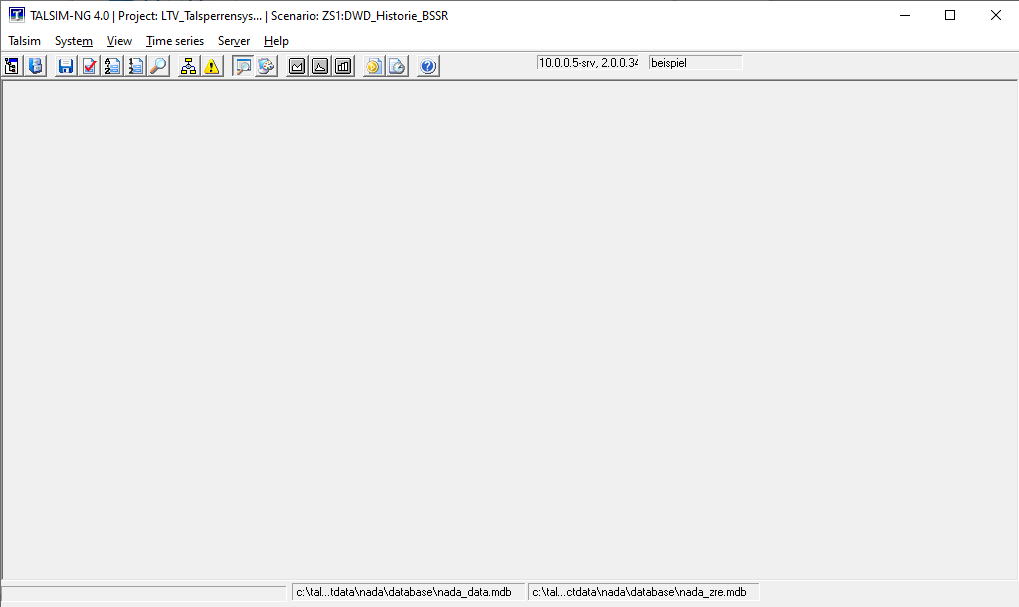Toggle the window zoom magnifier icon
The image size is (1019, 607).
click(243, 66)
